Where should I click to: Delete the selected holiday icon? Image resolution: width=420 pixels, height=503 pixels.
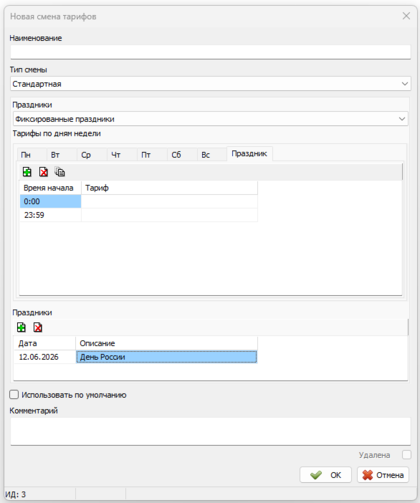[38, 327]
